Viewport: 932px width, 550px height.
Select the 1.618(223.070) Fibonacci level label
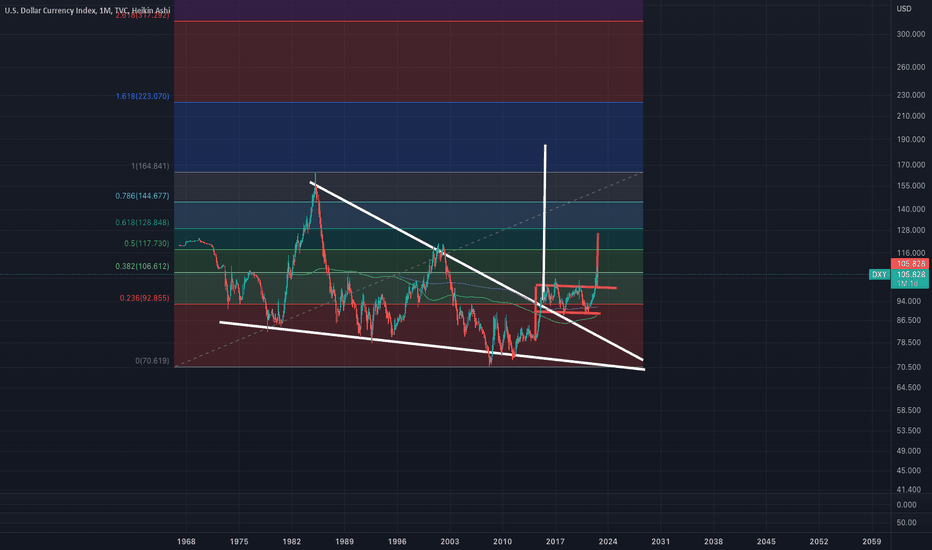[143, 96]
